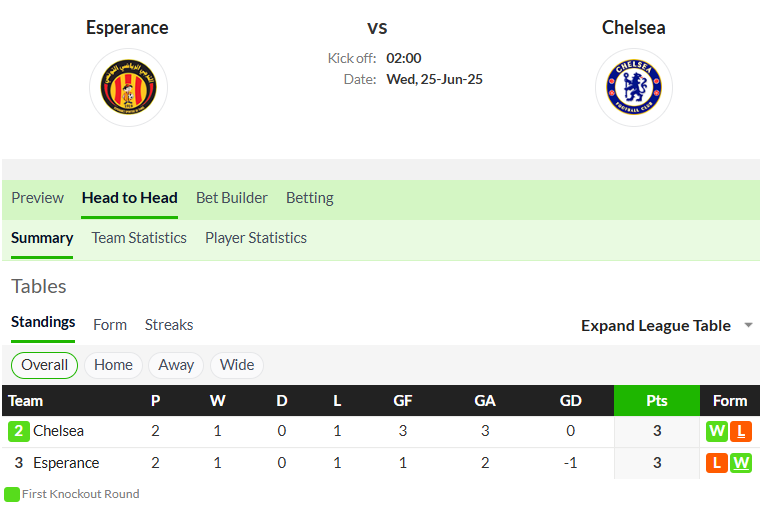This screenshot has height=518, width=760.
Task: Click Chelsea's orange L form badge
Action: (741, 431)
